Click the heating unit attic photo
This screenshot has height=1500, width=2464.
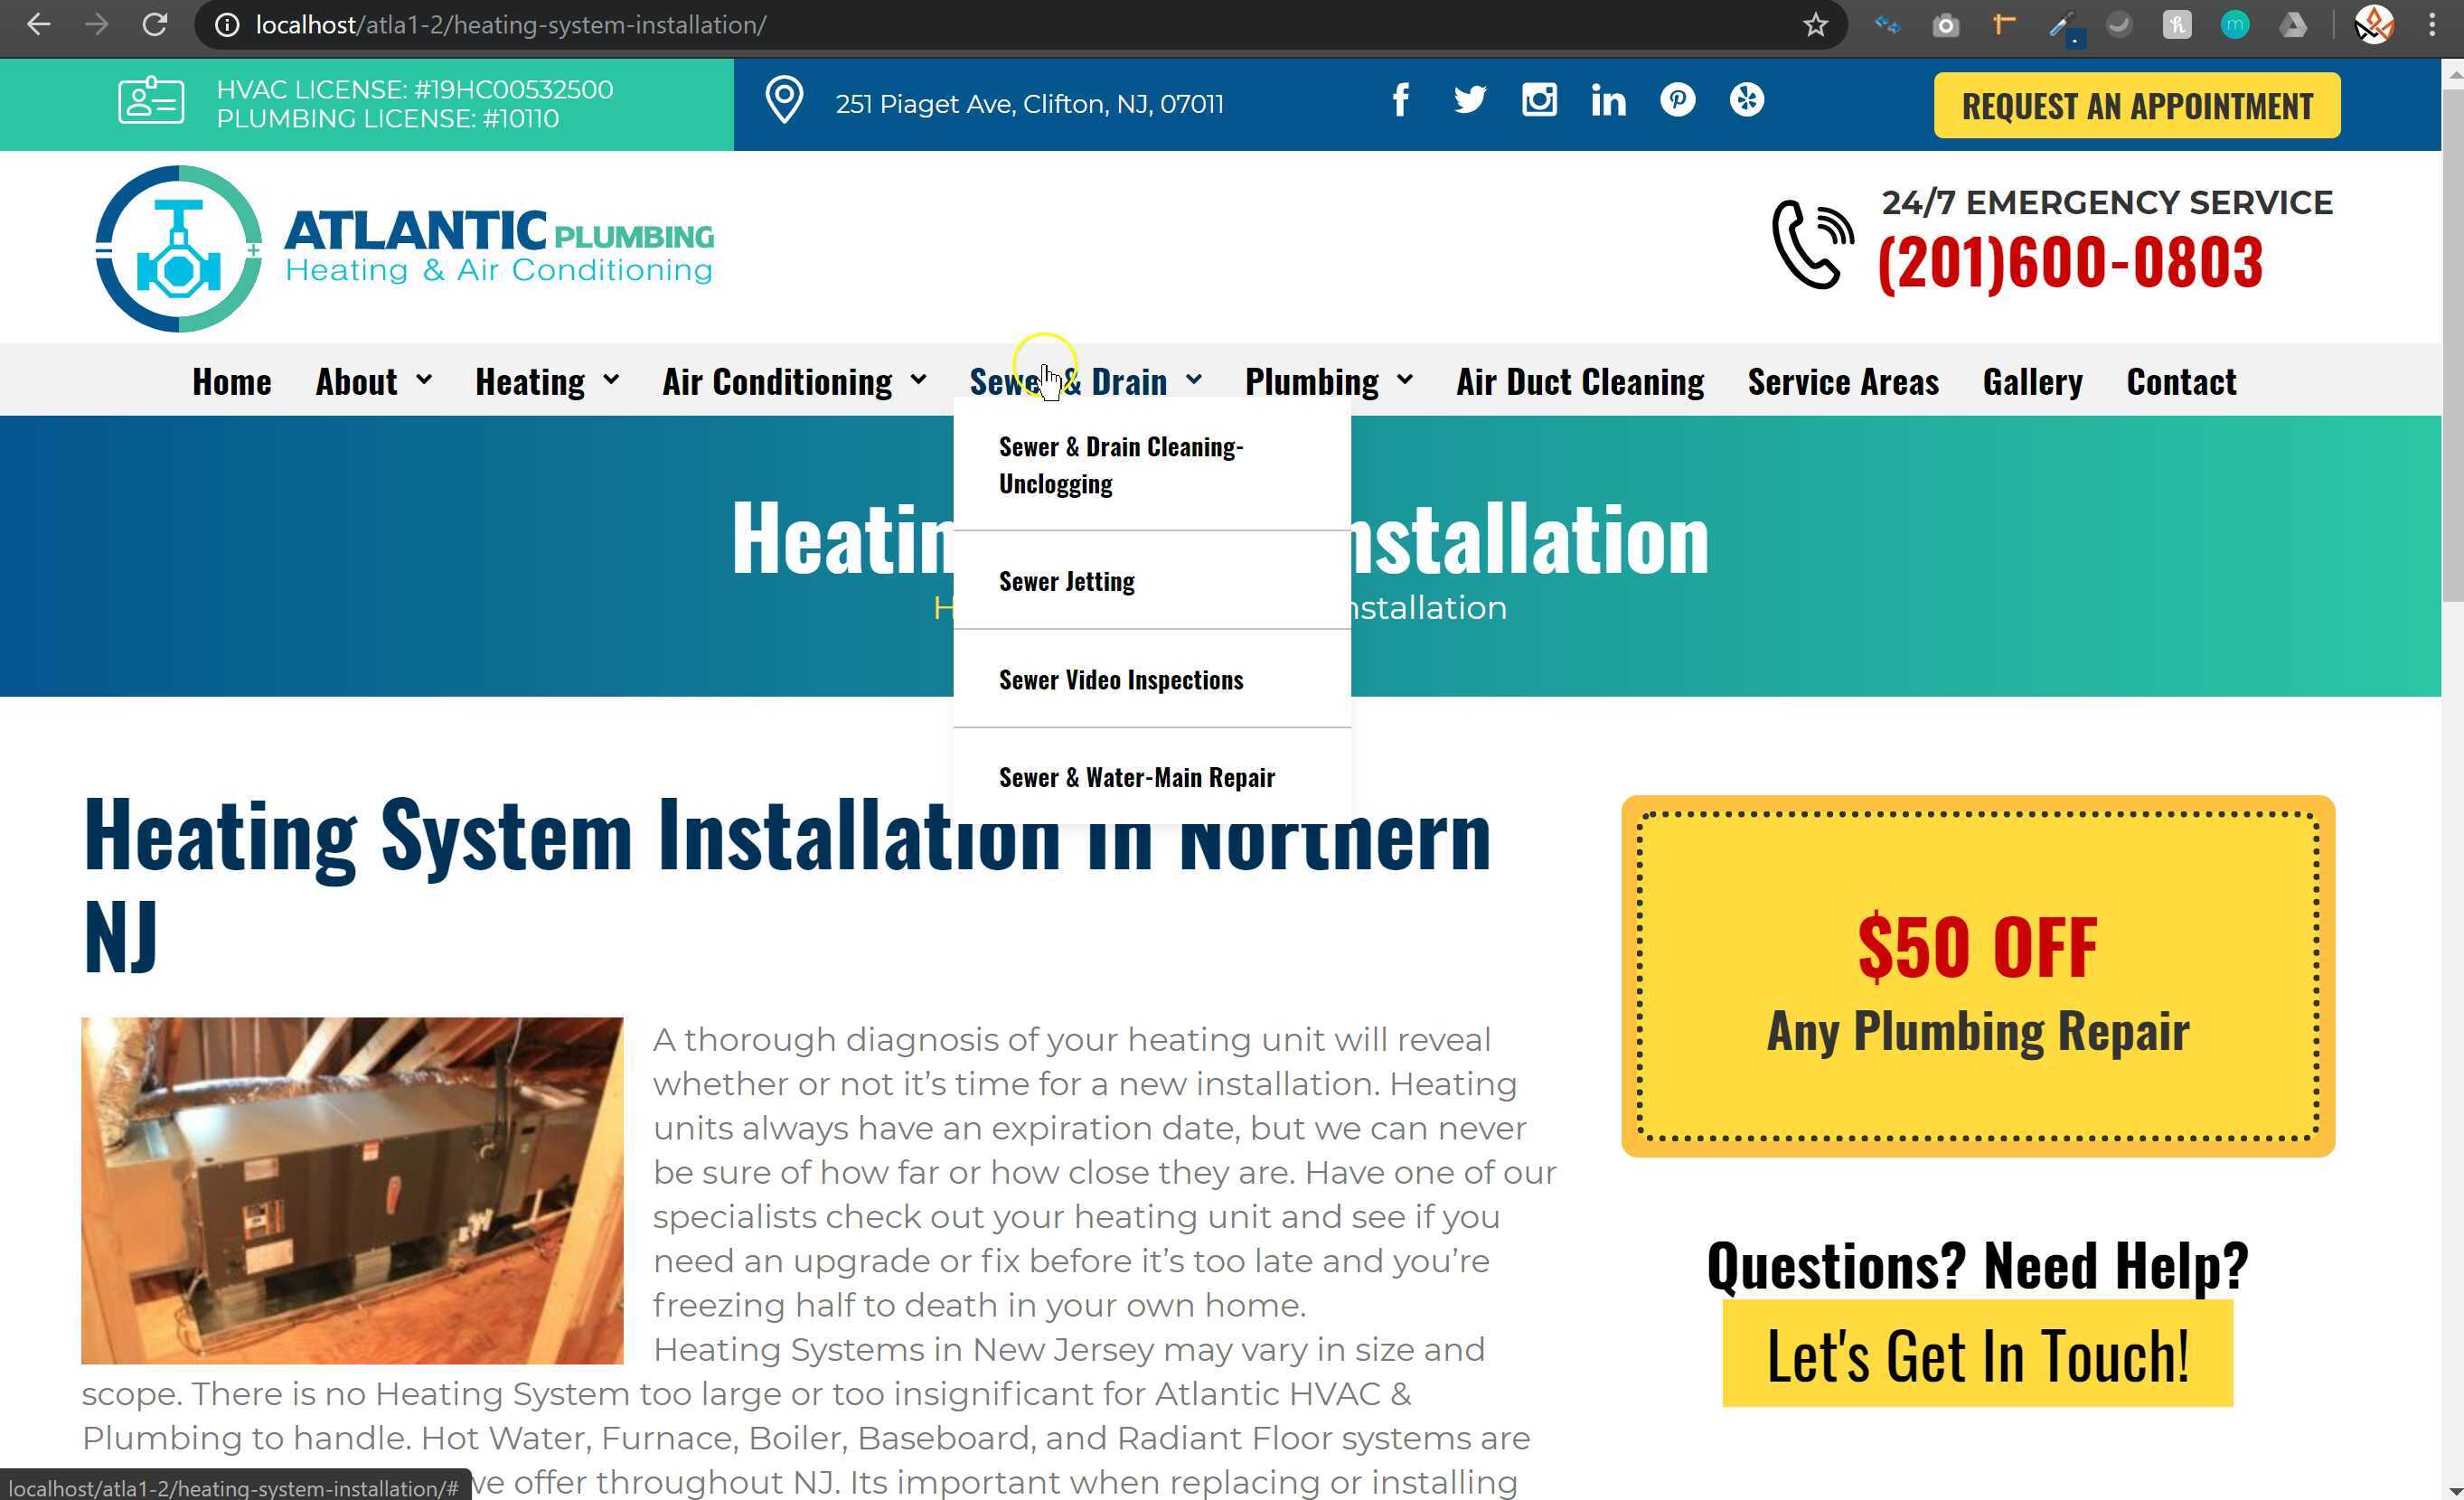(x=352, y=1190)
